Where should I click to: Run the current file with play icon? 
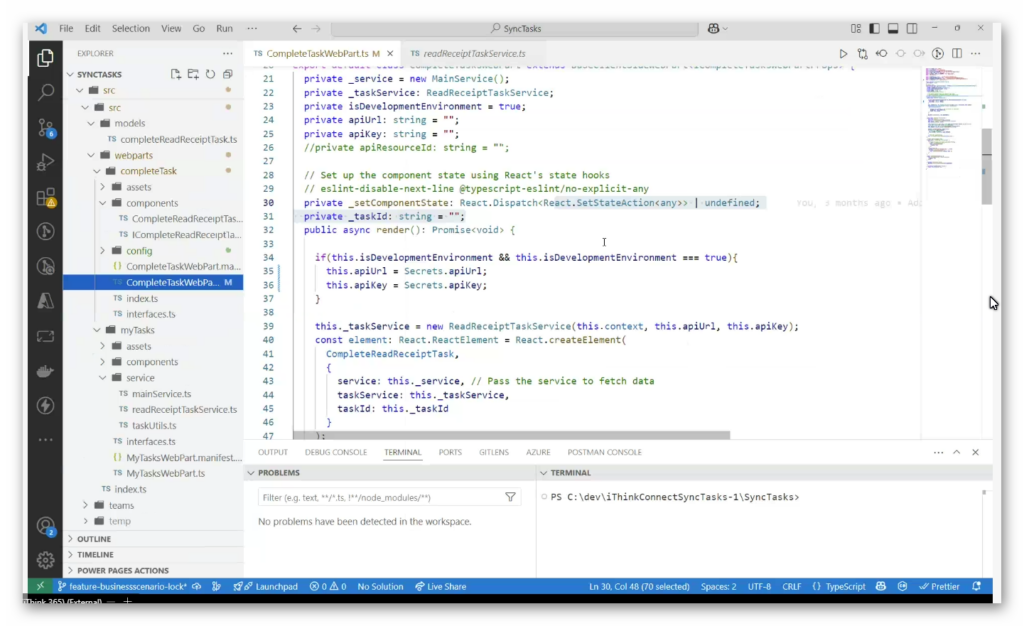[843, 54]
